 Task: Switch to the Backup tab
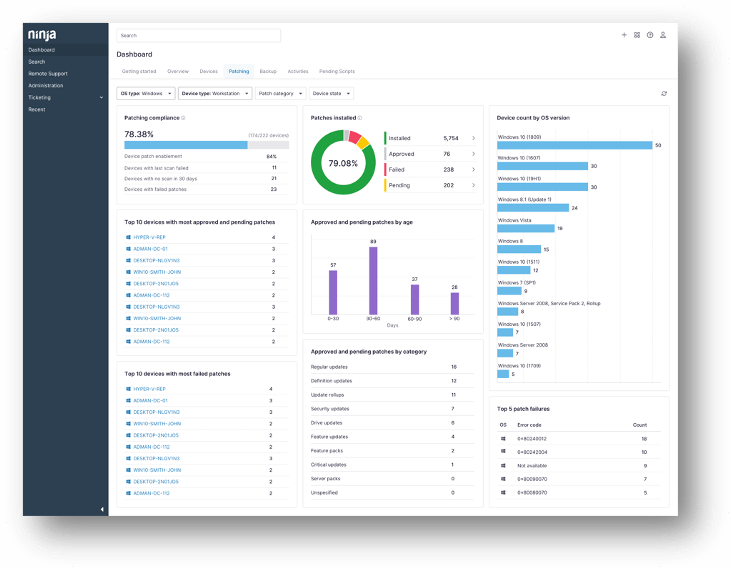click(268, 71)
